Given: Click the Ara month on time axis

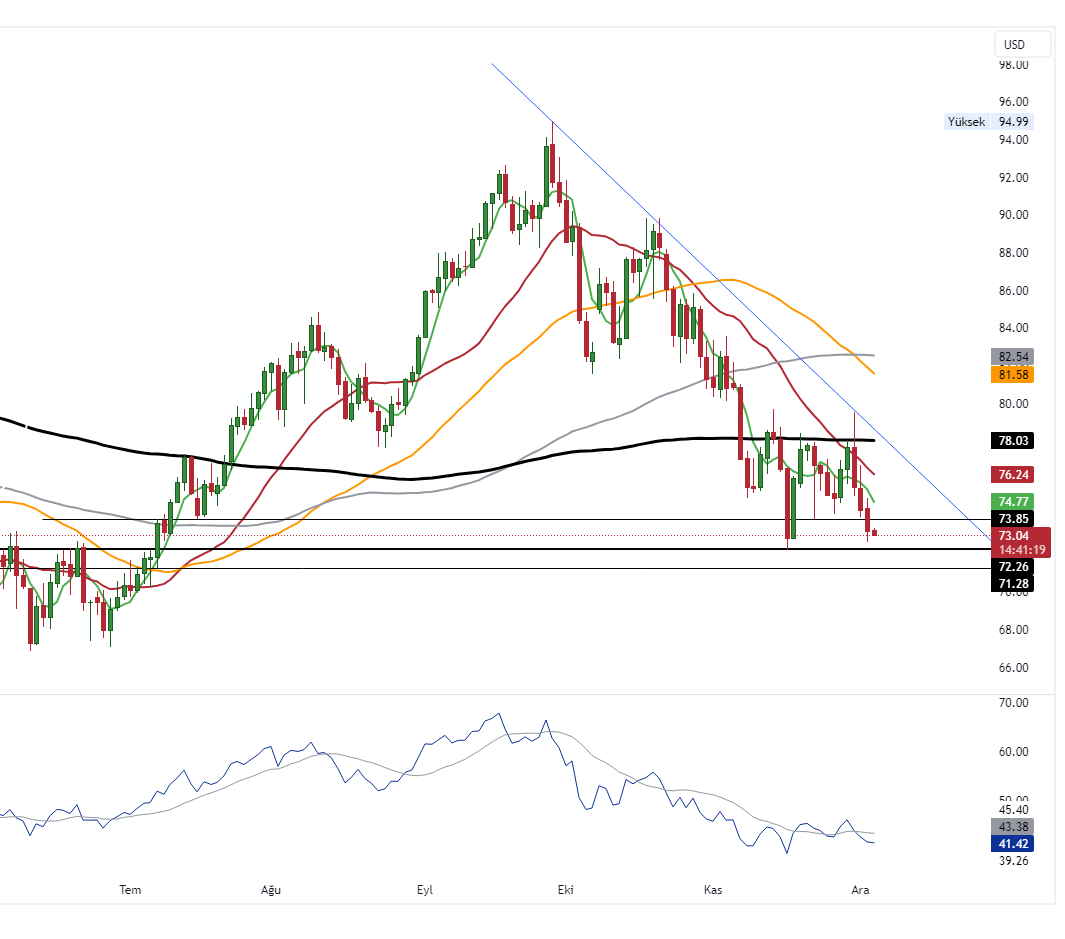Looking at the screenshot, I should pyautogui.click(x=859, y=889).
